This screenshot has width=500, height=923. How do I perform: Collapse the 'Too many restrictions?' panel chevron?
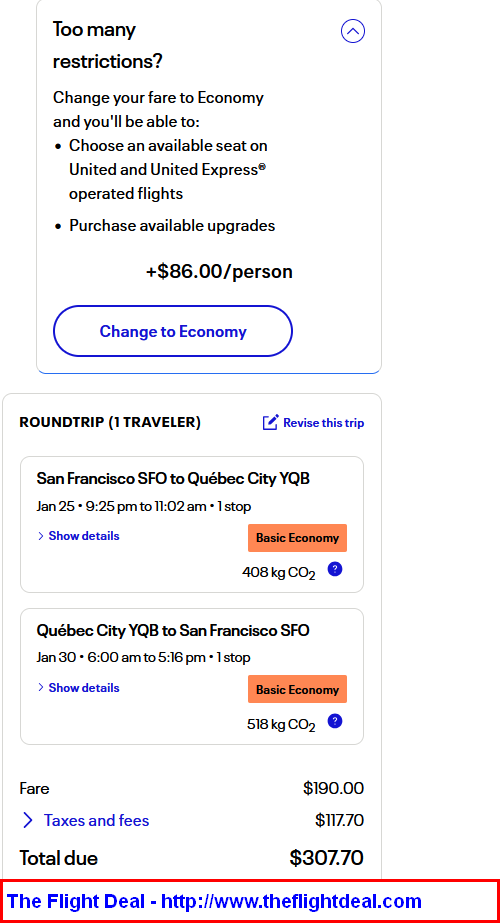click(x=353, y=31)
